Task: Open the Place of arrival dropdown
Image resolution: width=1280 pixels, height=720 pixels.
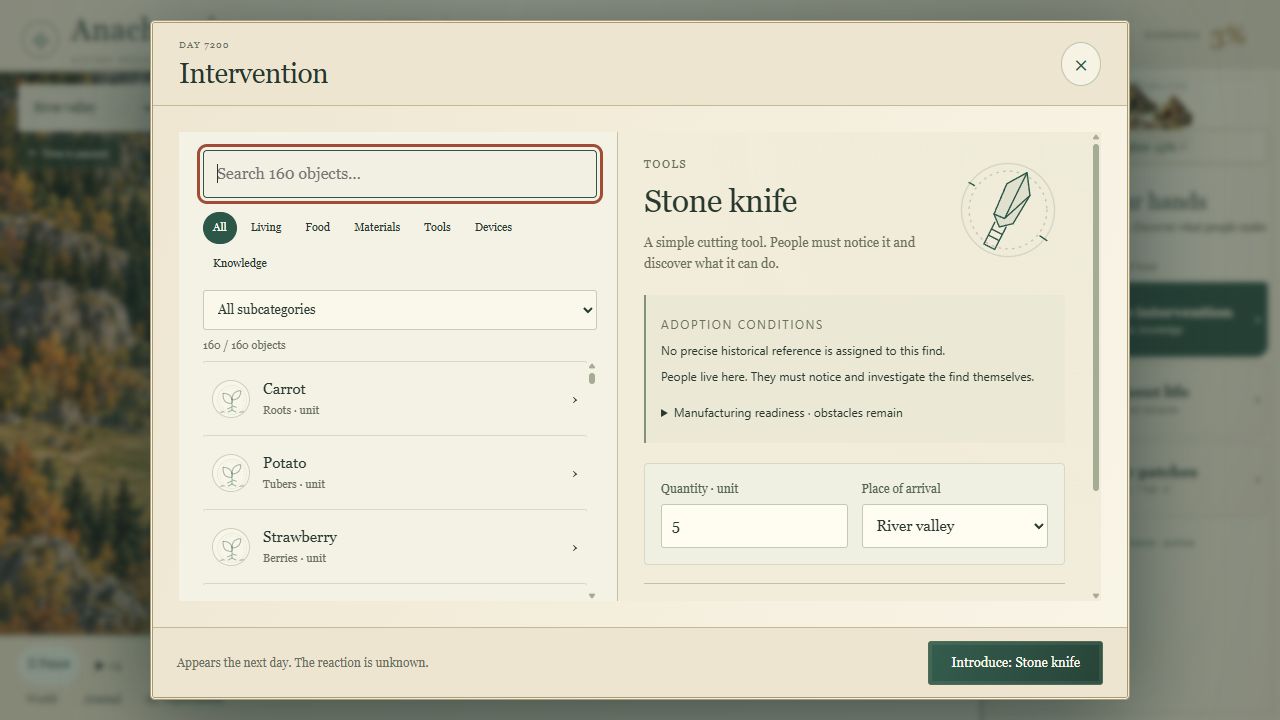Action: point(955,526)
